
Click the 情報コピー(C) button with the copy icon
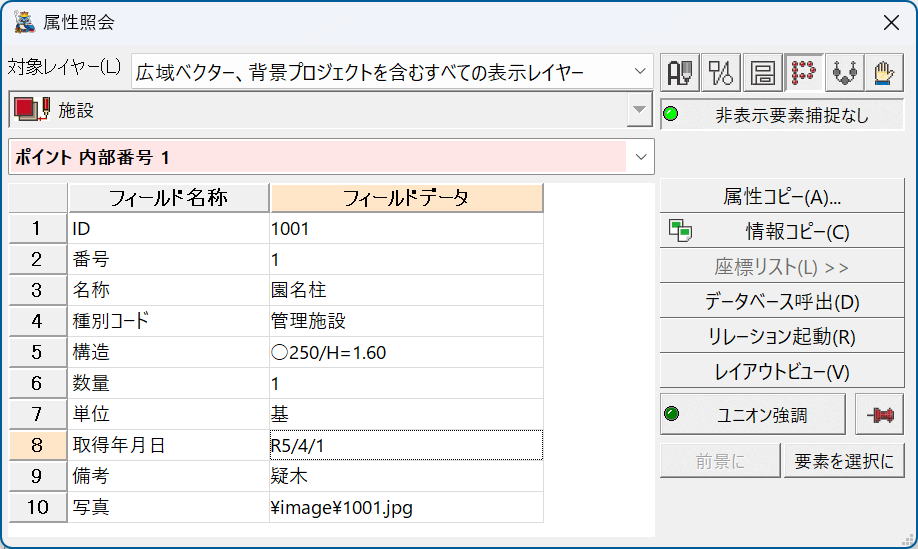782,231
